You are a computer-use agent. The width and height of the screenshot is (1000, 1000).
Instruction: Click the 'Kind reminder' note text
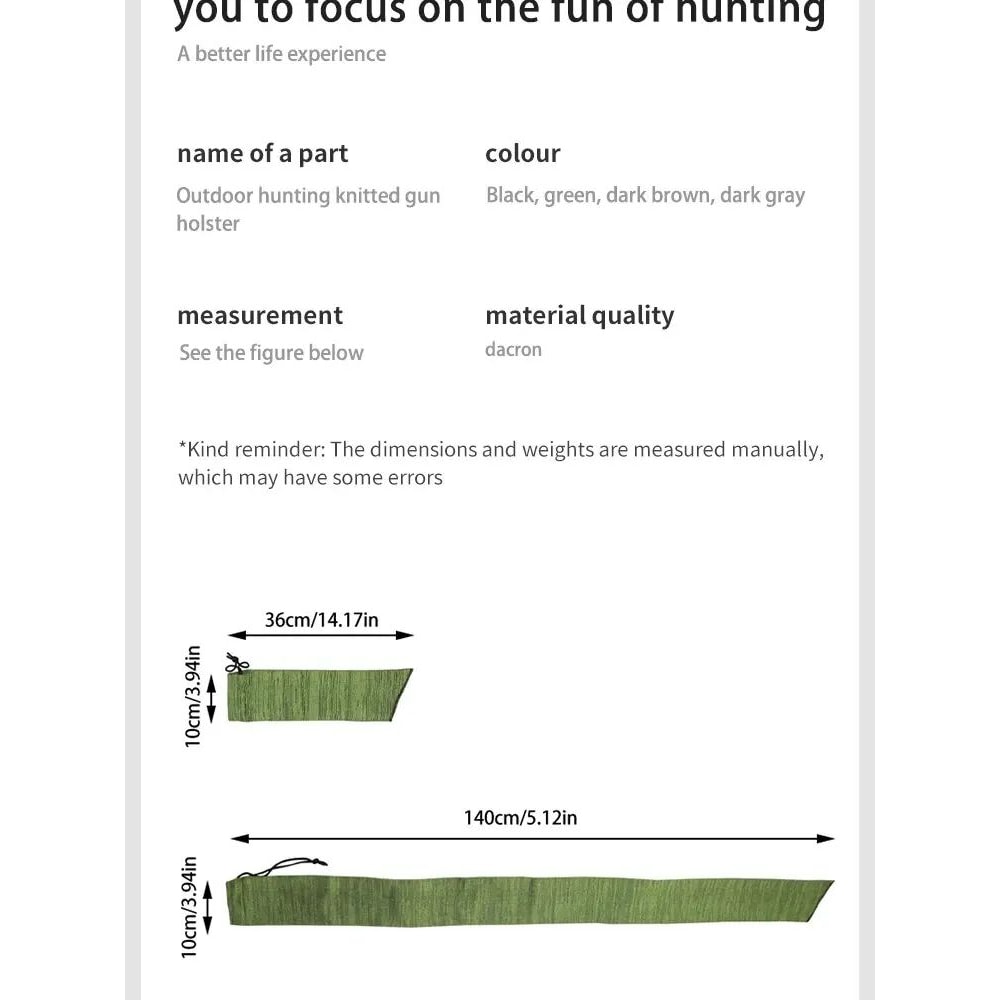[x=500, y=463]
